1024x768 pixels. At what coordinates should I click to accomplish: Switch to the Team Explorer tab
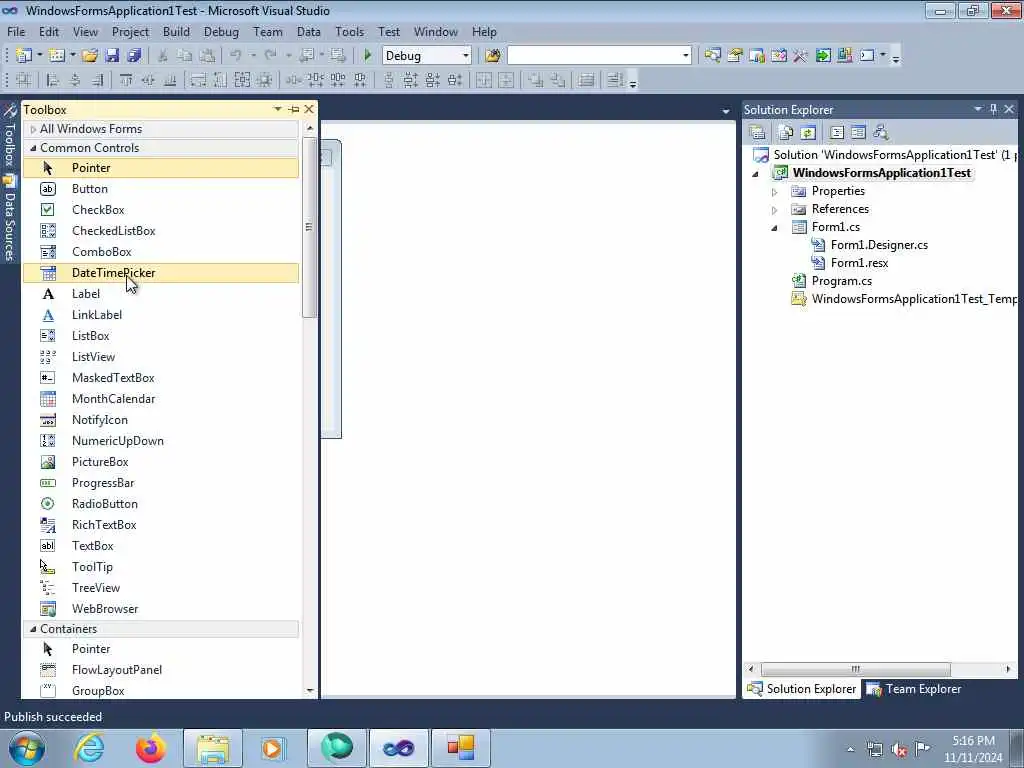tap(914, 689)
